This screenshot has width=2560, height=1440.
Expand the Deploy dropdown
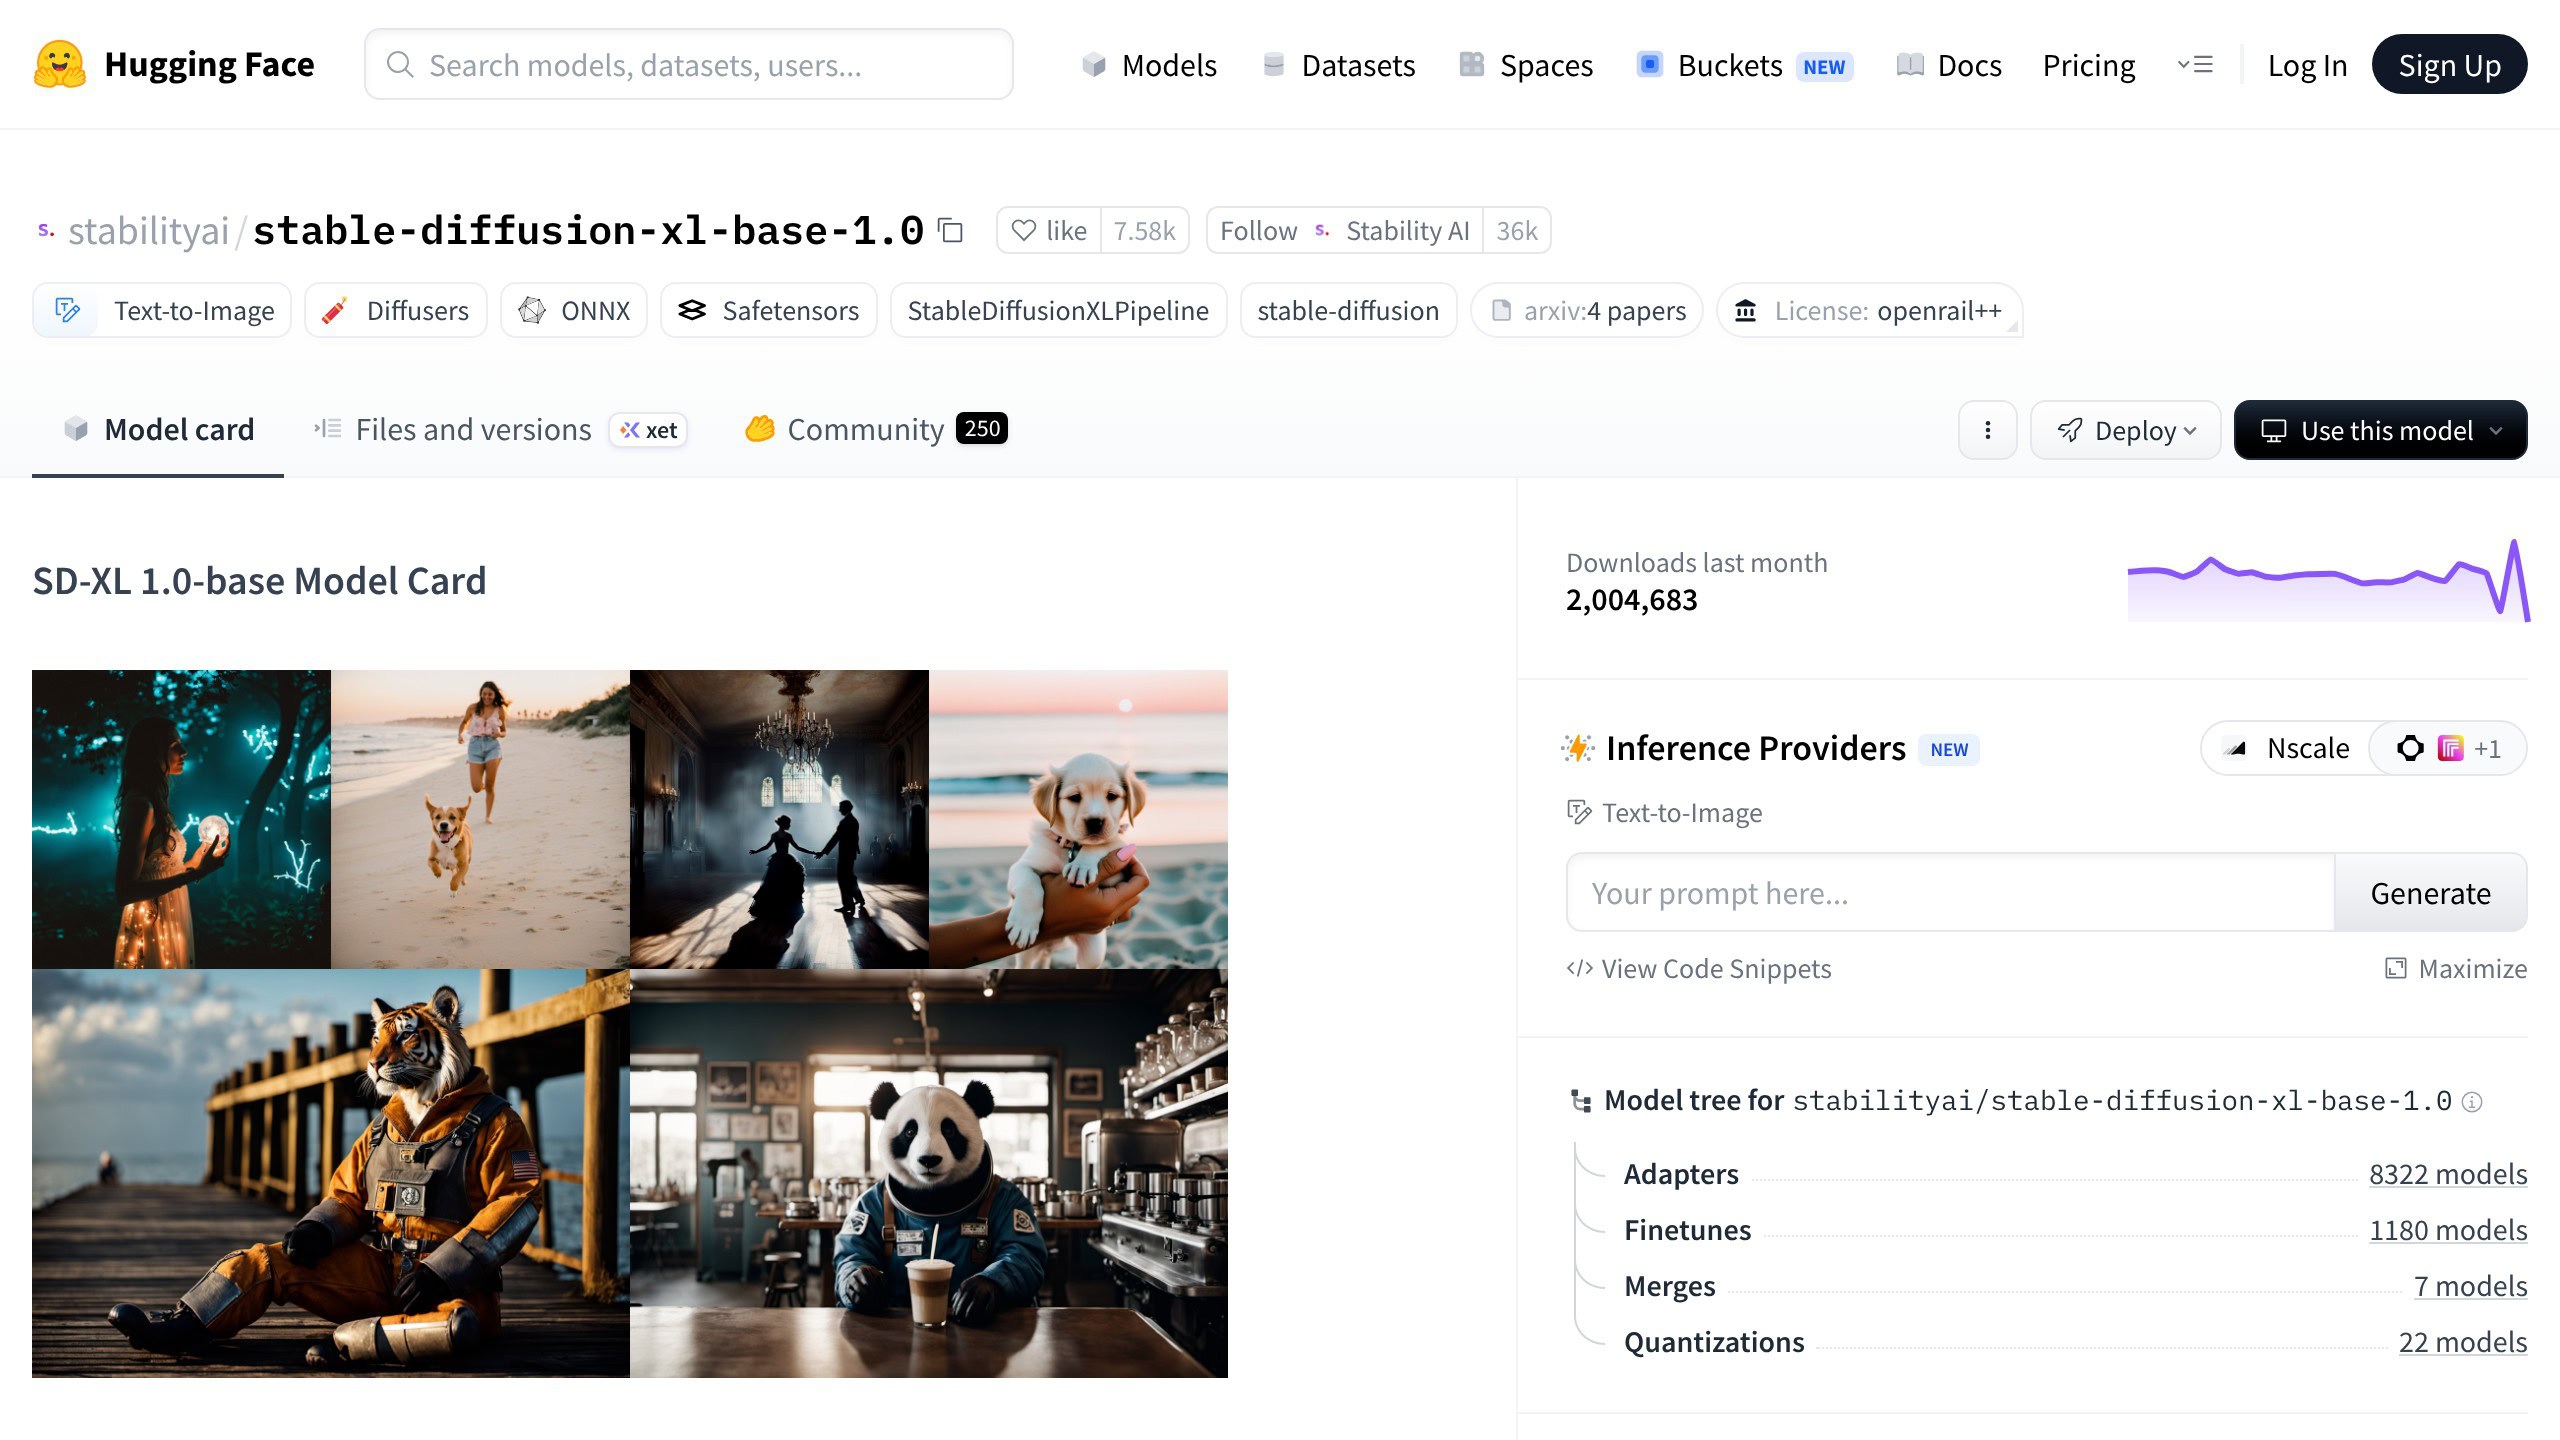[2126, 430]
